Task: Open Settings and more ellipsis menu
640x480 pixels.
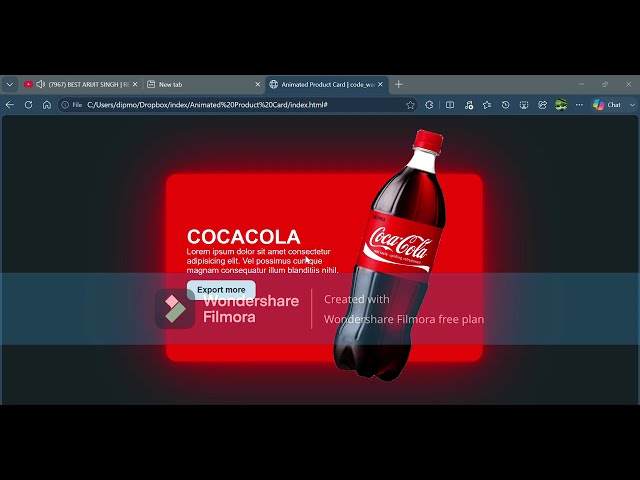Action: point(579,105)
